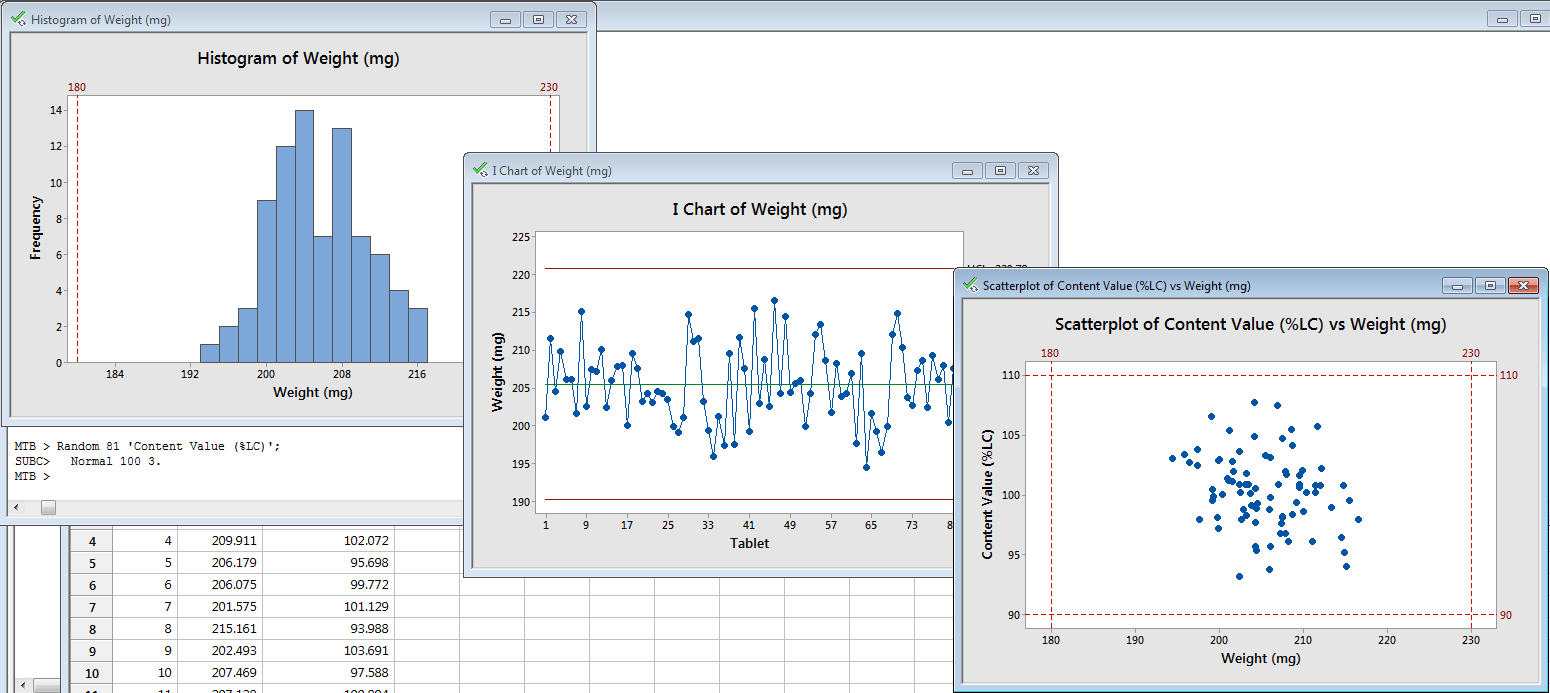The height and width of the screenshot is (693, 1550).
Task: Select the green center line in I Chart
Action: point(750,385)
